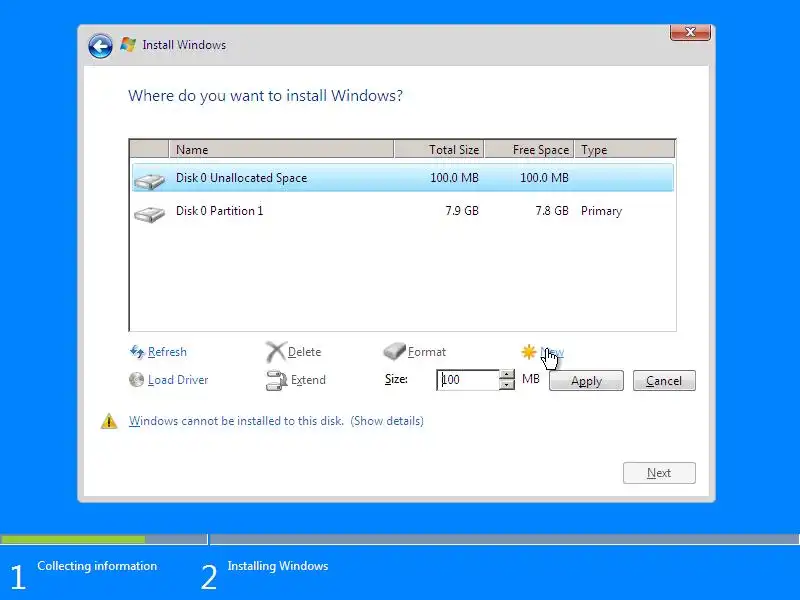
Task: Sort by the Free Space column header
Action: [x=529, y=149]
